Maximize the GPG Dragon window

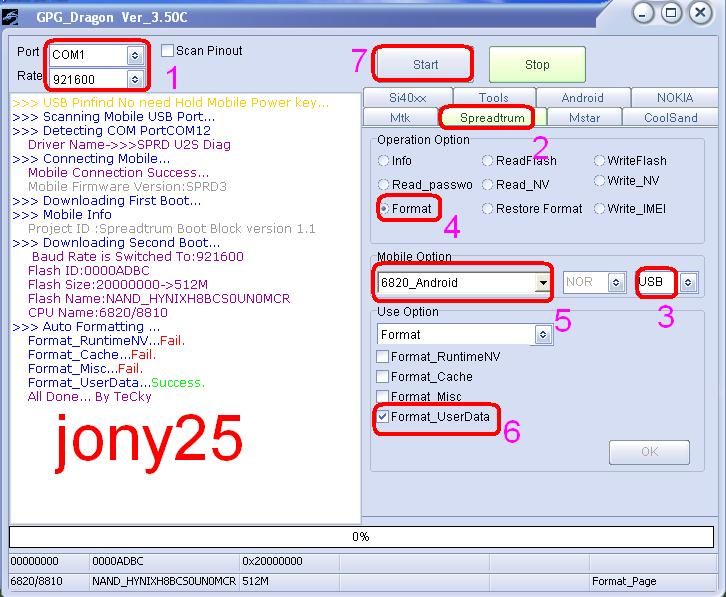coord(673,13)
